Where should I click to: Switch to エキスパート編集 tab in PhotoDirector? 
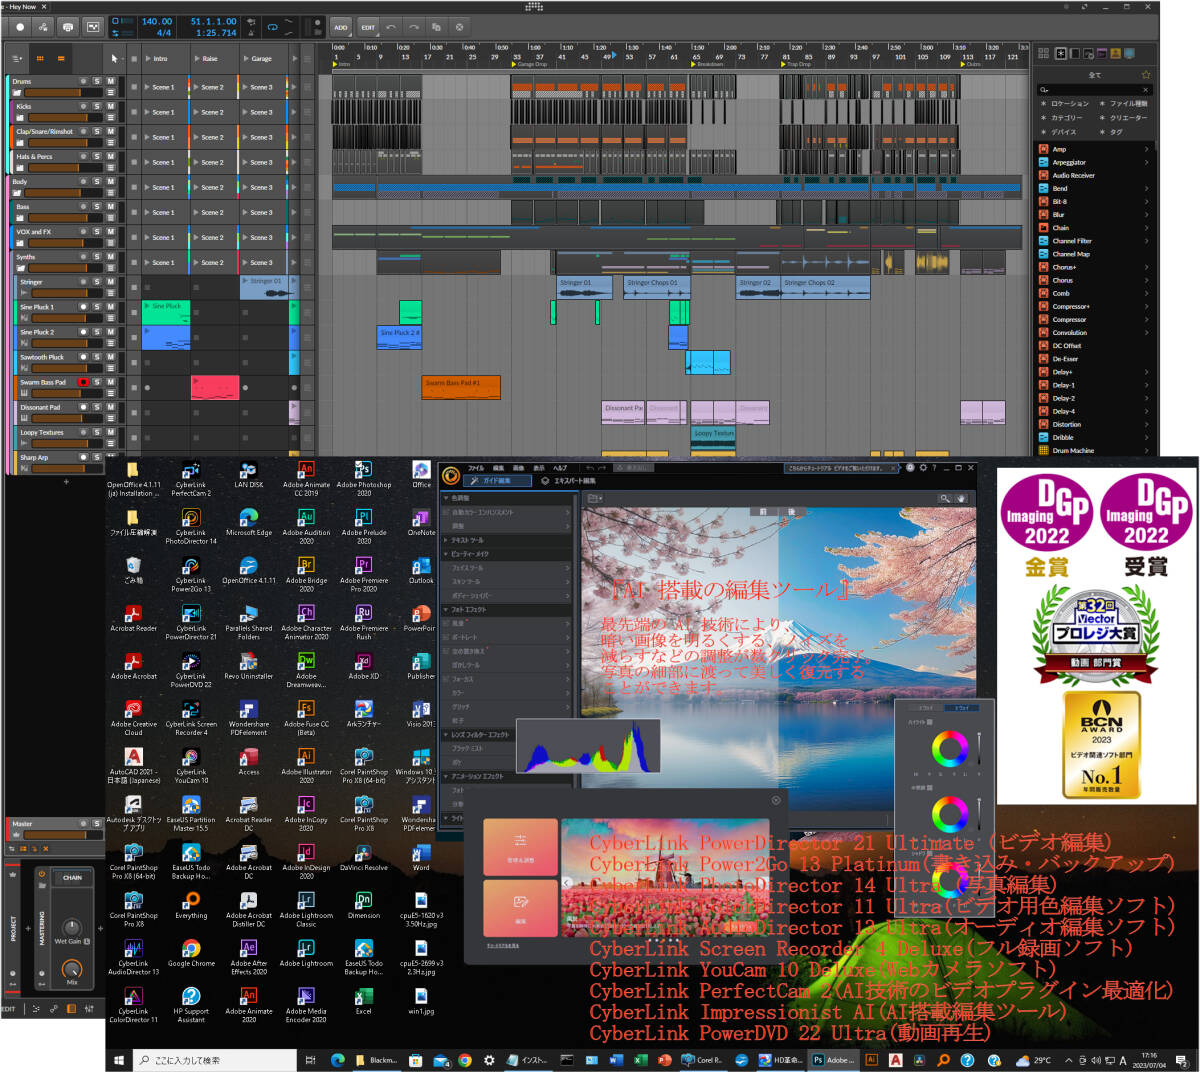tap(570, 481)
